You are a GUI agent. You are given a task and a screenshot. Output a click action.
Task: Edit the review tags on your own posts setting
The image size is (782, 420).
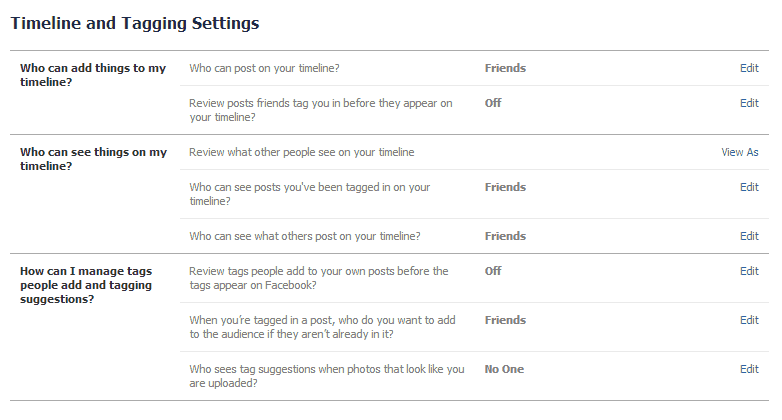tap(749, 271)
